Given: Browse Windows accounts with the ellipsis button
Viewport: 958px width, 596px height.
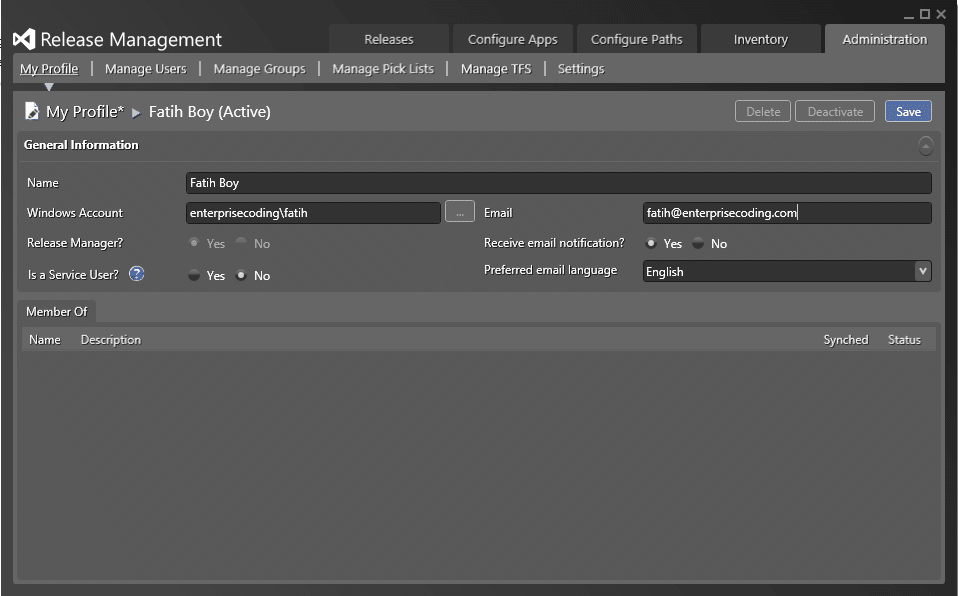Looking at the screenshot, I should pyautogui.click(x=459, y=212).
